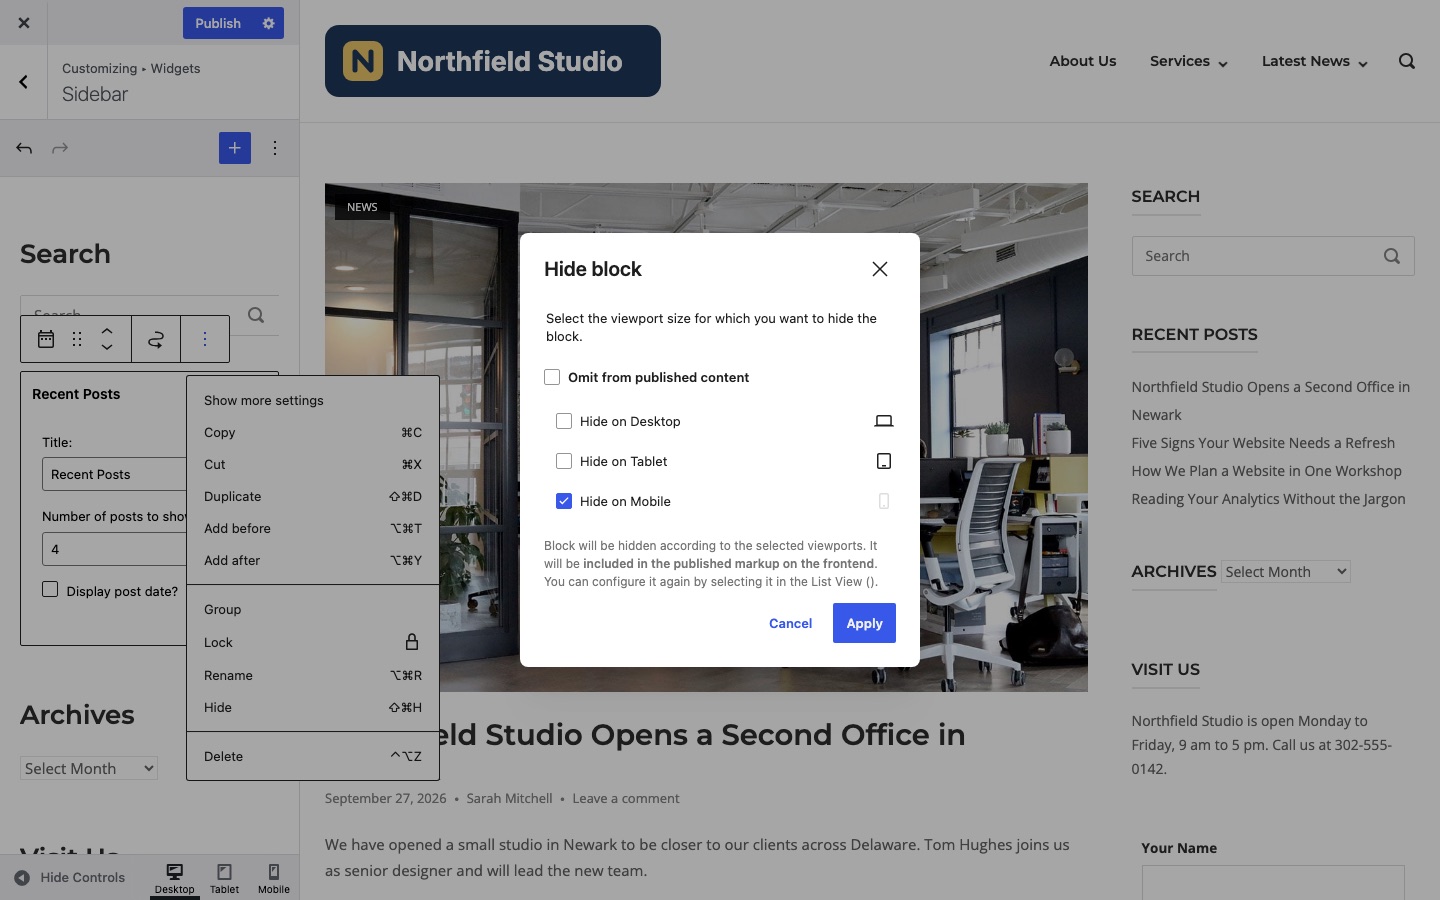Screen dimensions: 1440x900
Task: Choose Duplicate in the block menu
Action: [313, 496]
